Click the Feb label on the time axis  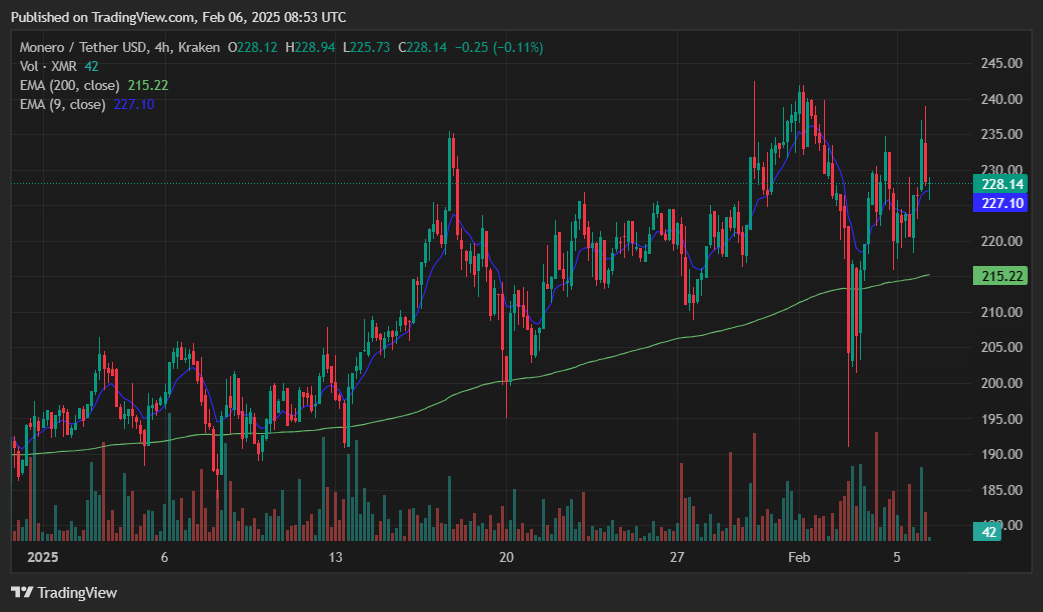pos(800,557)
